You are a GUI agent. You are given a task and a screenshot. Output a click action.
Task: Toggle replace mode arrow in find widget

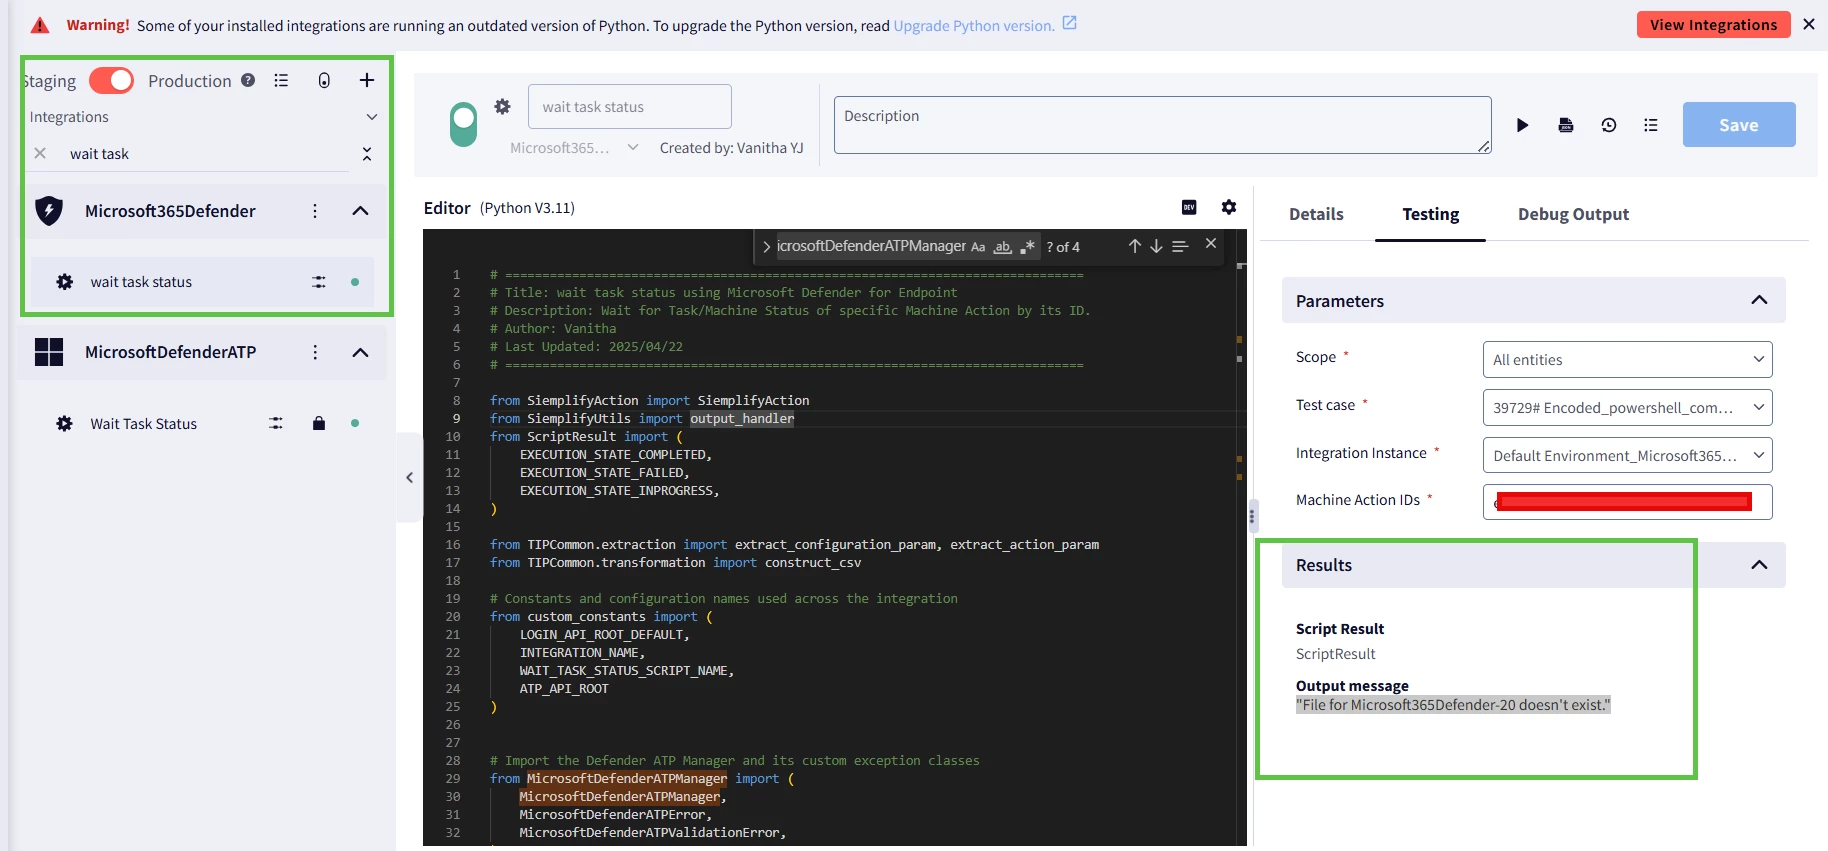[x=766, y=247]
